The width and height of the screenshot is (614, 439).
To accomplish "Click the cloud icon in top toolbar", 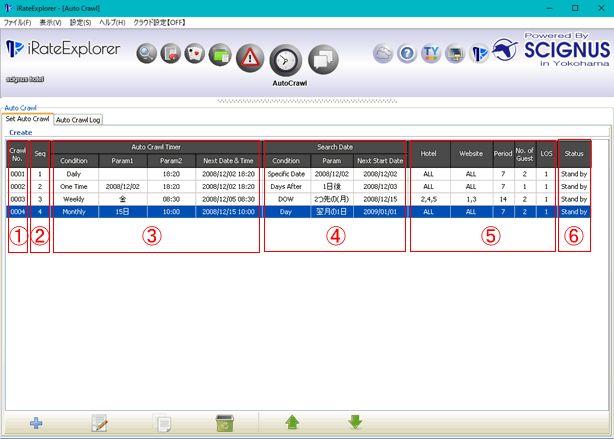I will (384, 53).
